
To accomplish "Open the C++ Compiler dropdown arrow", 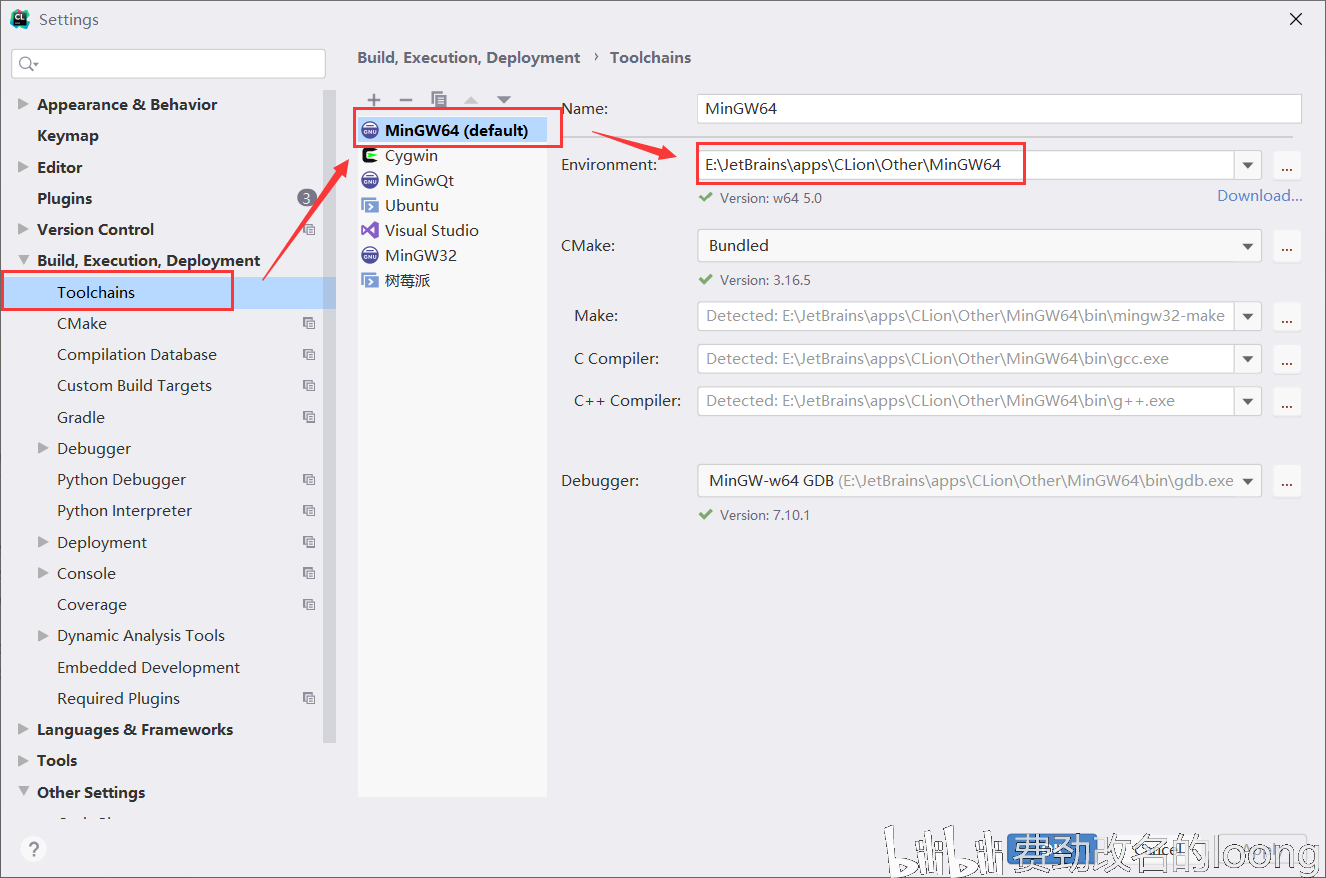I will click(1248, 402).
